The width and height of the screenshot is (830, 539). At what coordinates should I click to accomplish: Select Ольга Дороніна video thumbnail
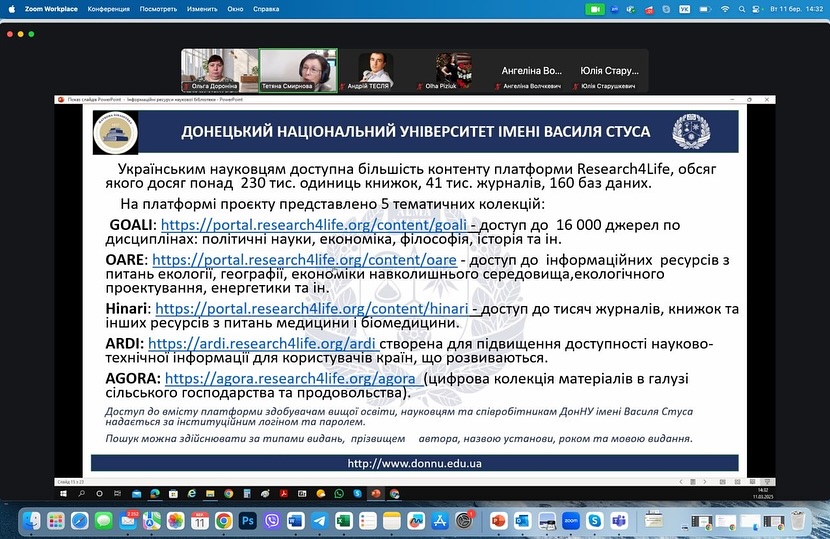coord(220,70)
